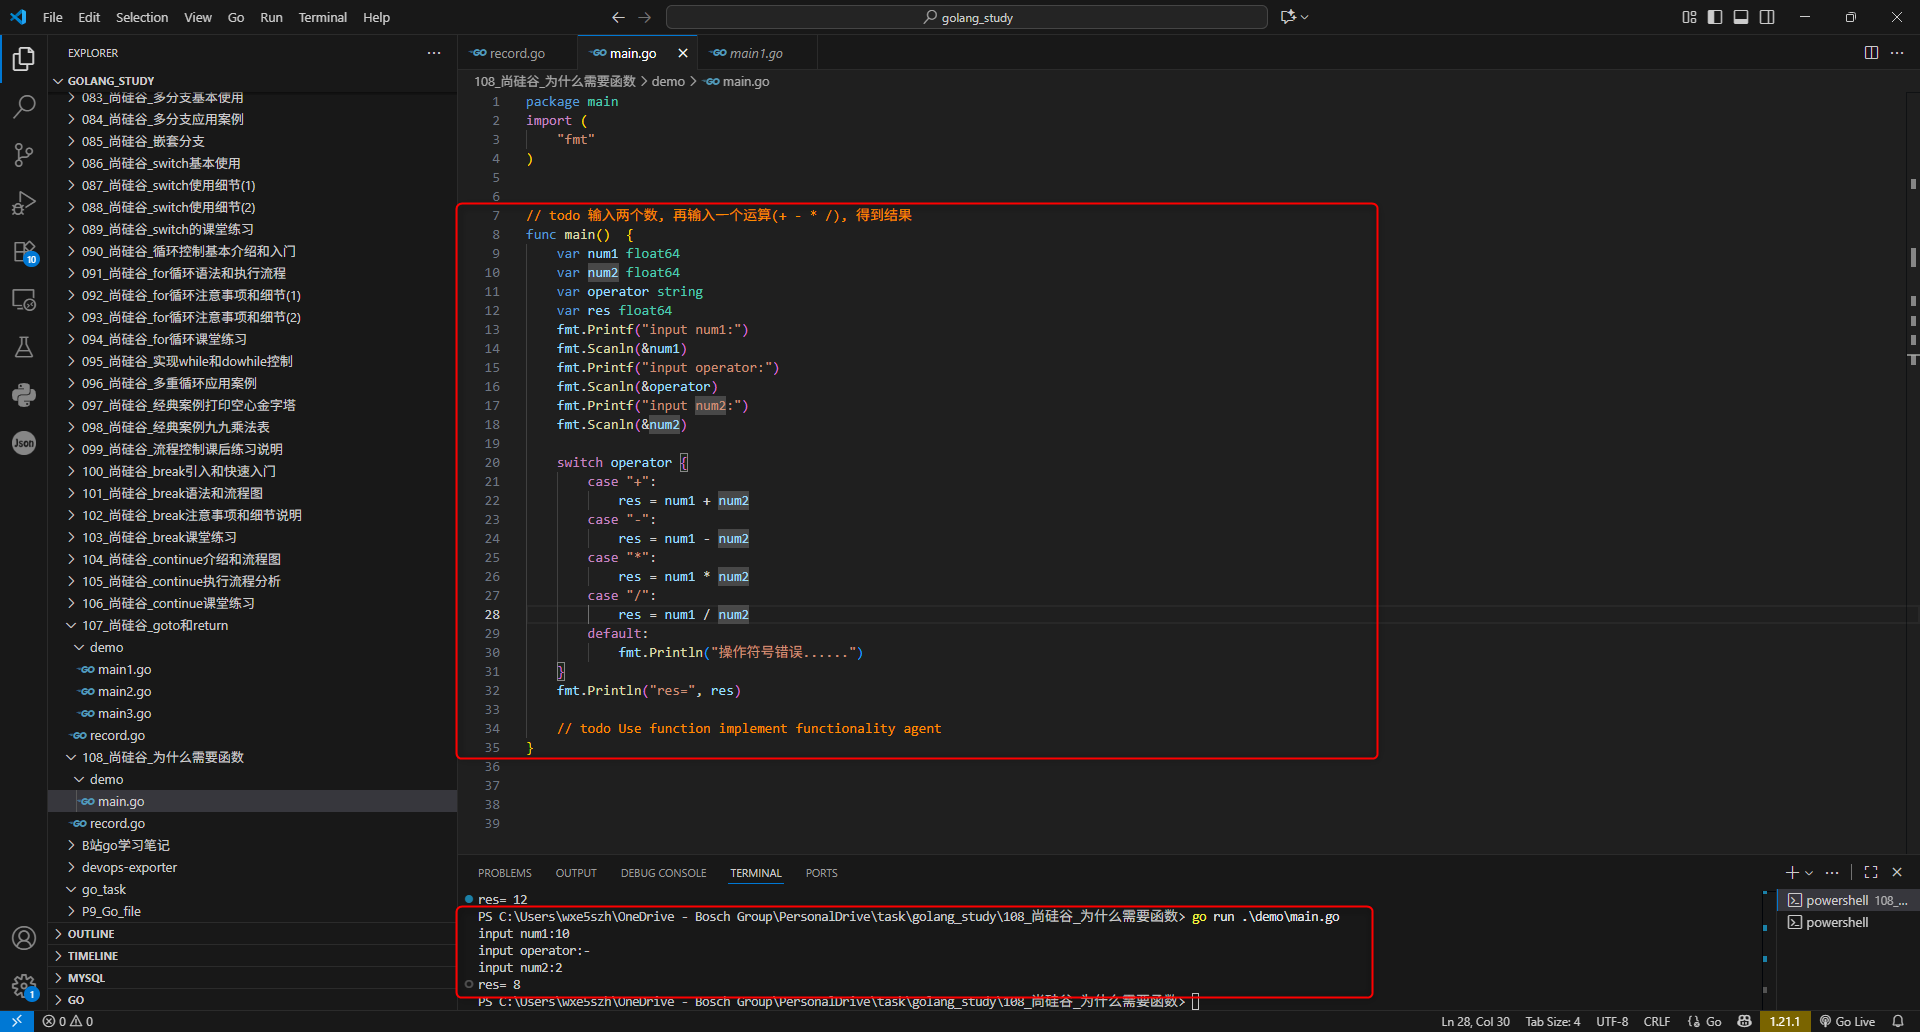Click the Ln 28, Col 30 cursor position
Viewport: 1920px width, 1032px height.
pos(1475,1021)
